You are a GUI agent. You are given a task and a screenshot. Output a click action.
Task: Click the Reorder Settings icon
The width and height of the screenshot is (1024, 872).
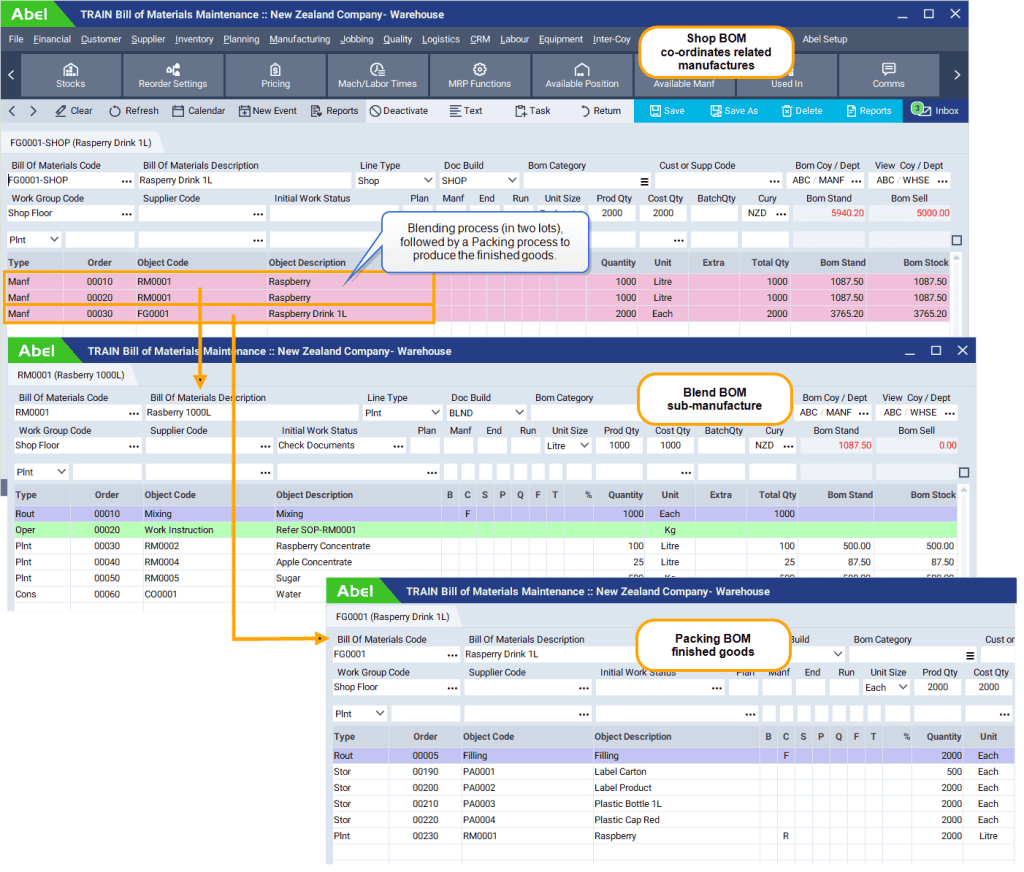(173, 75)
